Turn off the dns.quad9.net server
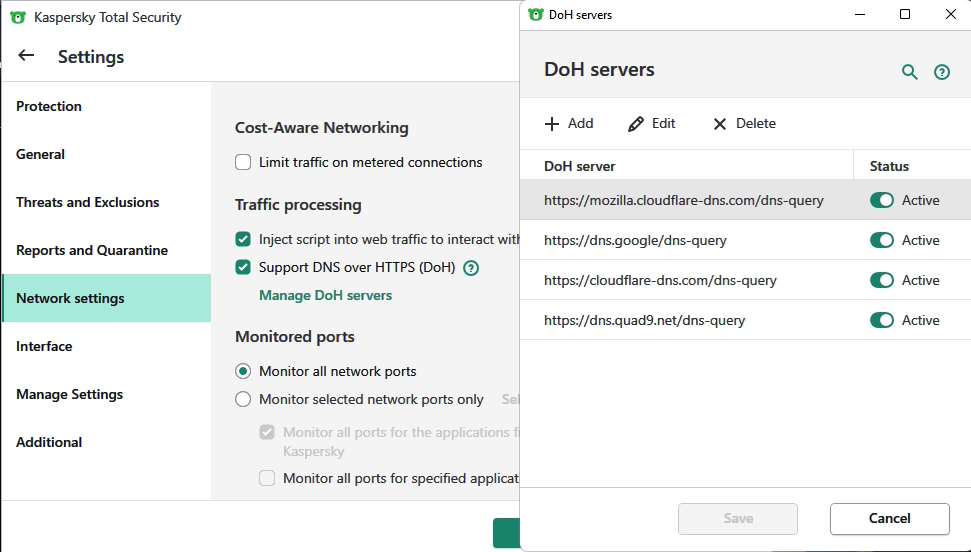The height and width of the screenshot is (552, 971). (881, 320)
